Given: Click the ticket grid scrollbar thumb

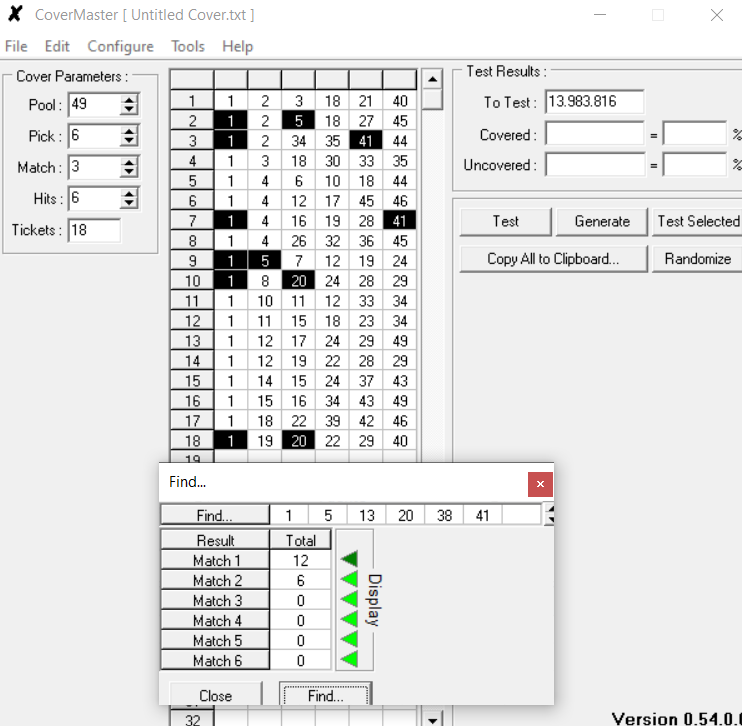Looking at the screenshot, I should [x=432, y=99].
